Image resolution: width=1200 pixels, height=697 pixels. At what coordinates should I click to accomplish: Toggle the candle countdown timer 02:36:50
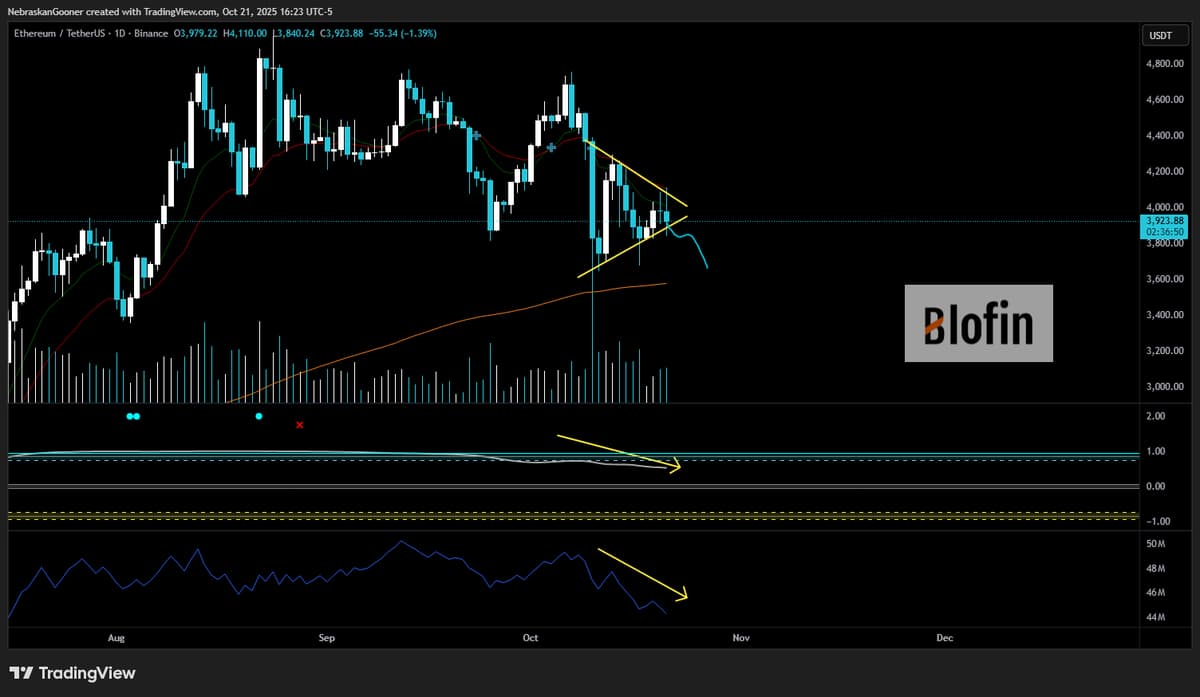(x=1163, y=231)
